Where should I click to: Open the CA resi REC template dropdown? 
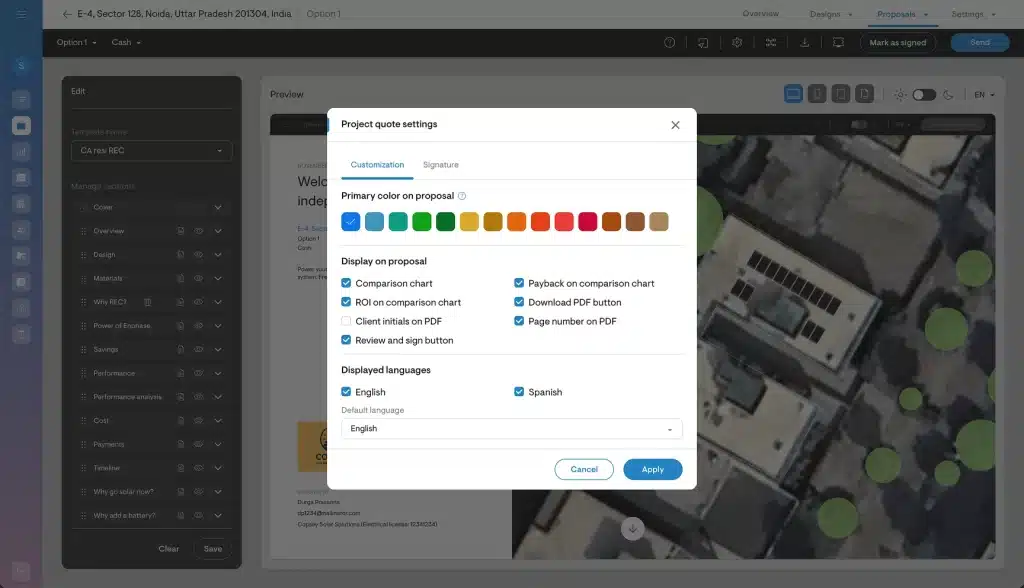(x=151, y=151)
